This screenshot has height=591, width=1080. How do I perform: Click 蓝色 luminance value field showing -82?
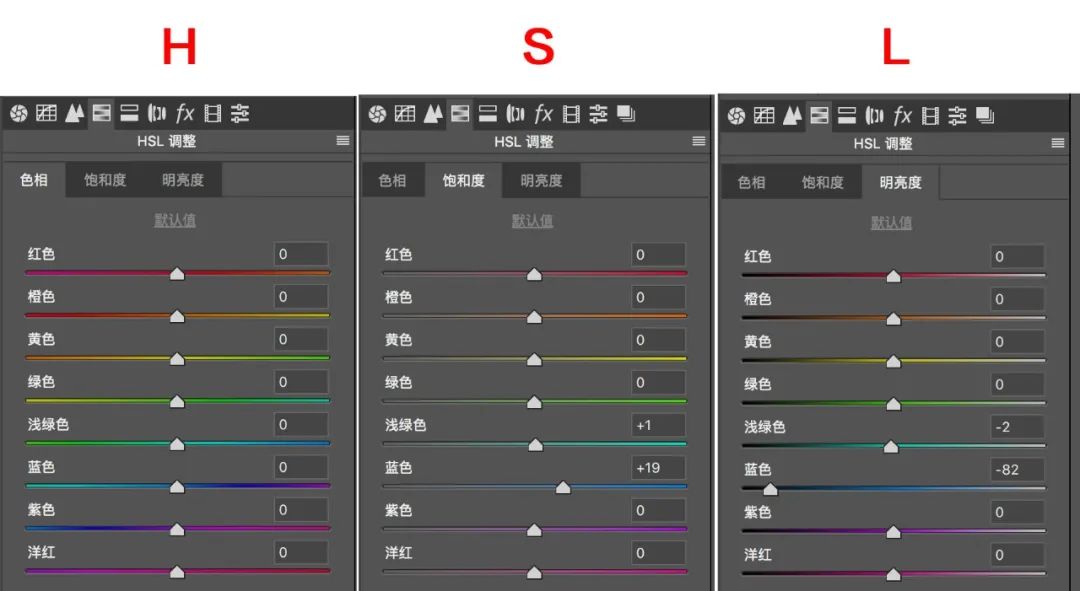pyautogui.click(x=1017, y=470)
